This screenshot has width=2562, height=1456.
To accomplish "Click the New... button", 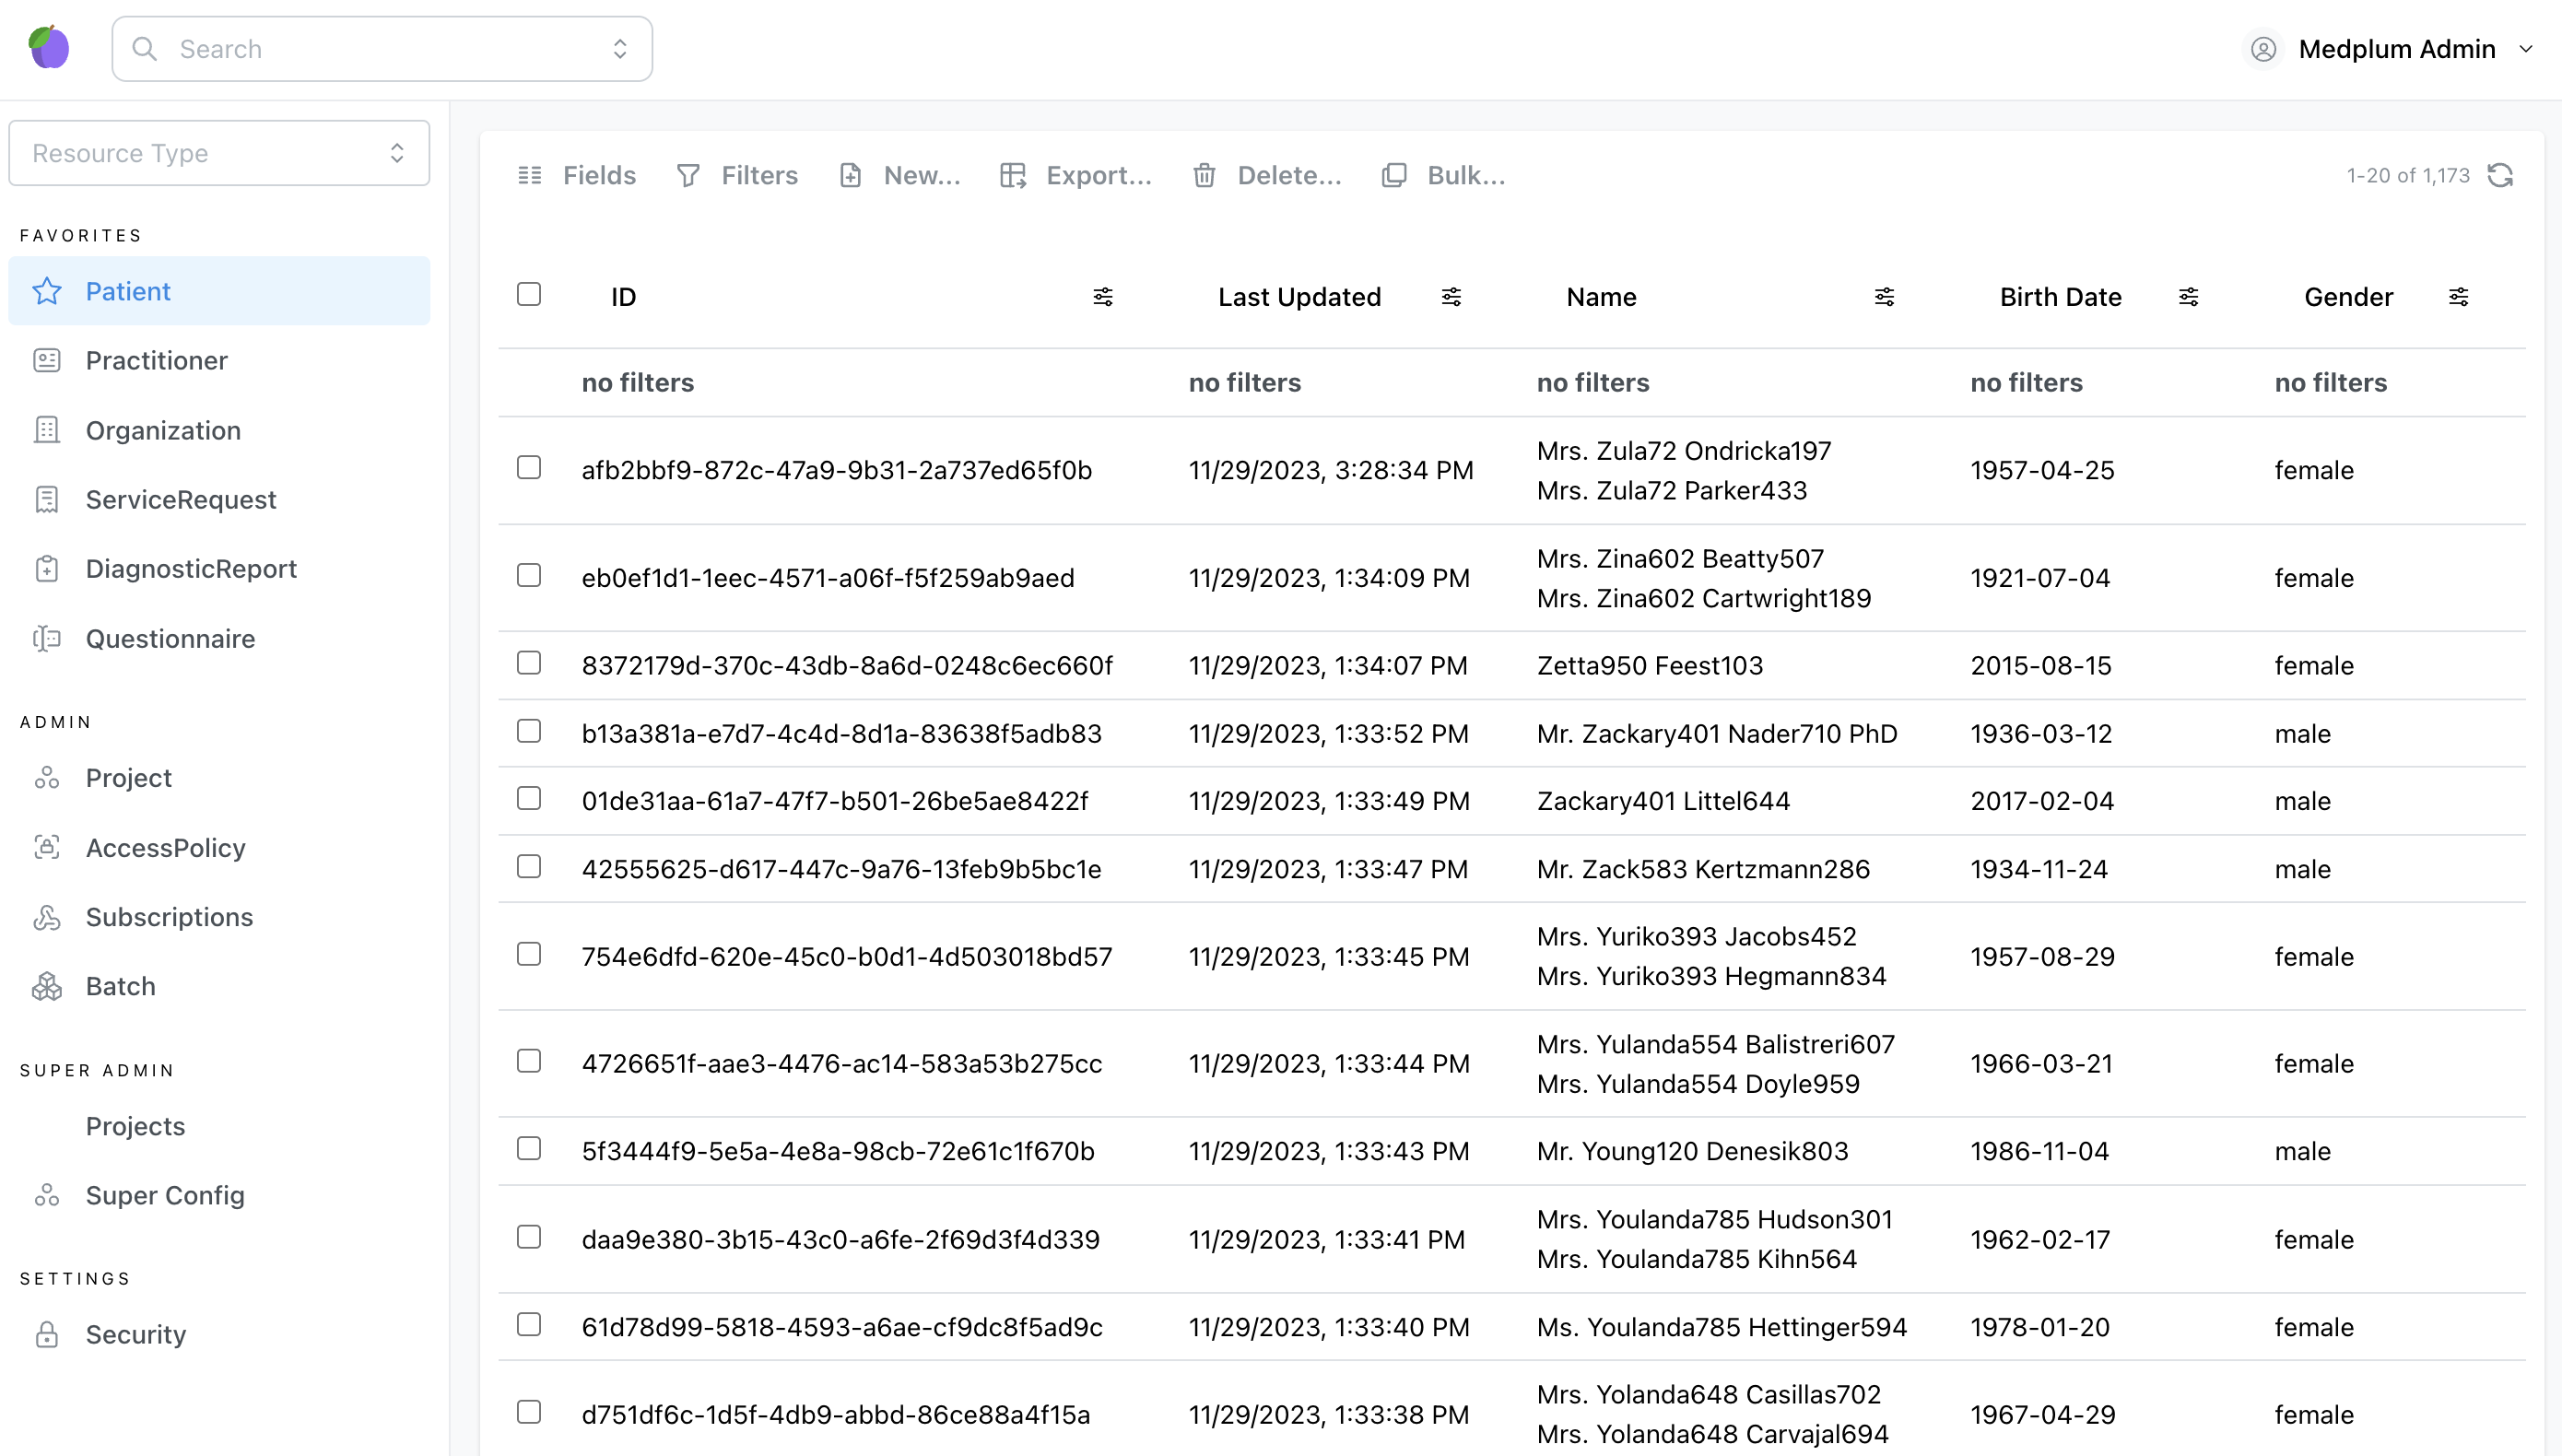I will [899, 175].
